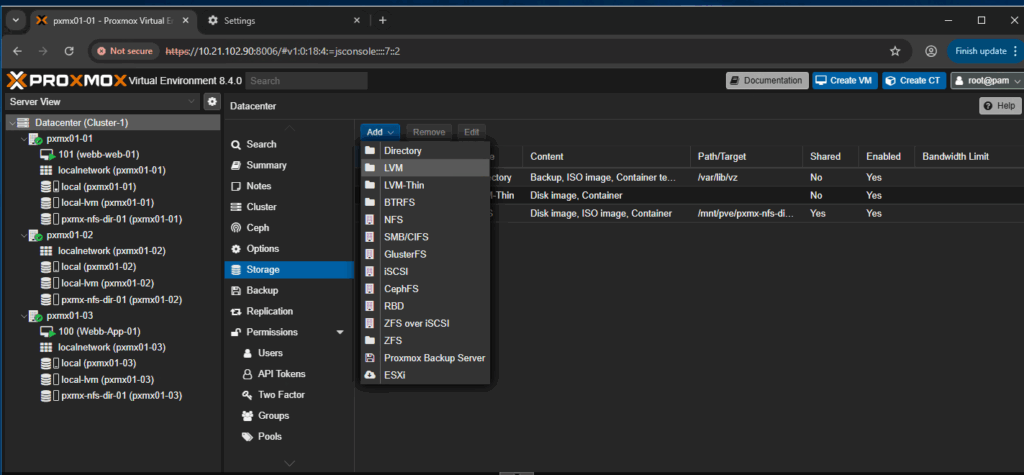Click the pxmx01-02 node icon

[36, 235]
